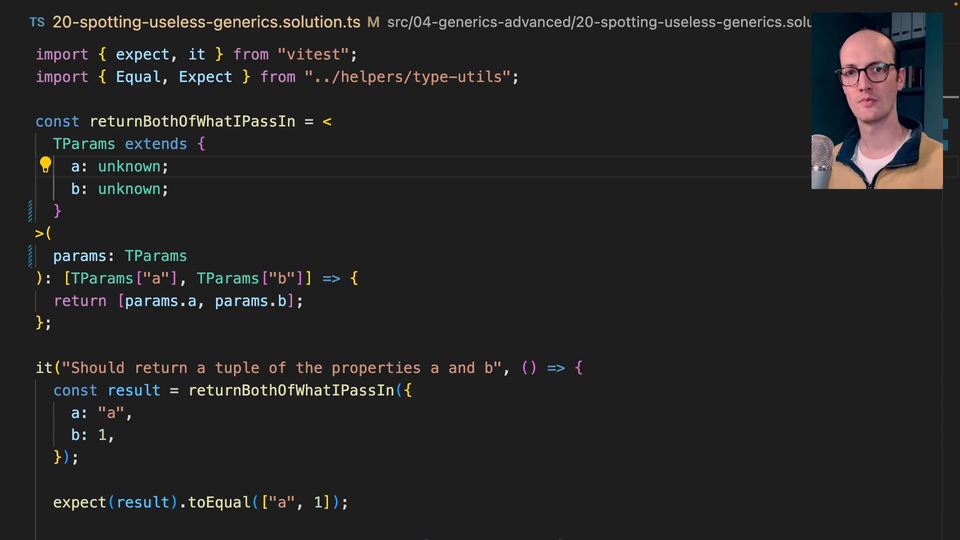Click the M modified status indicator
This screenshot has width=960, height=540.
tap(373, 21)
